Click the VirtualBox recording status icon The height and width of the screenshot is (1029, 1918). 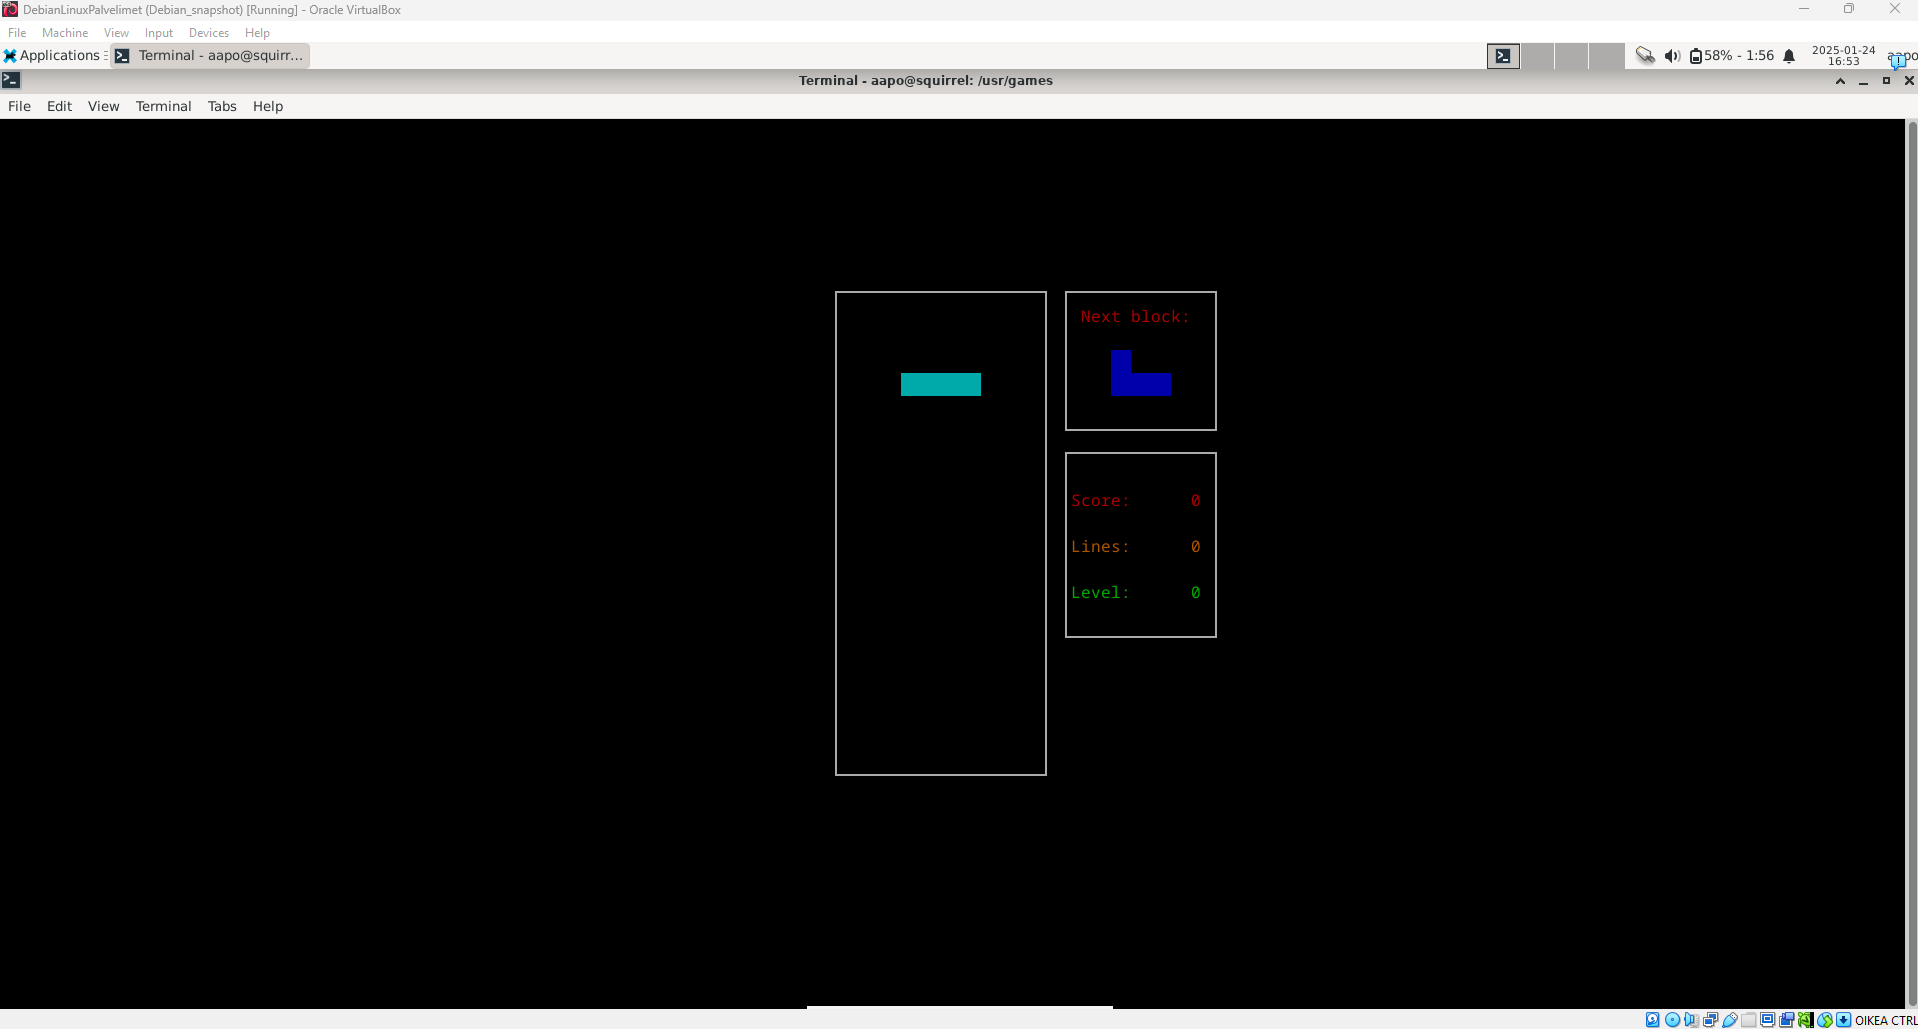pos(1786,1020)
